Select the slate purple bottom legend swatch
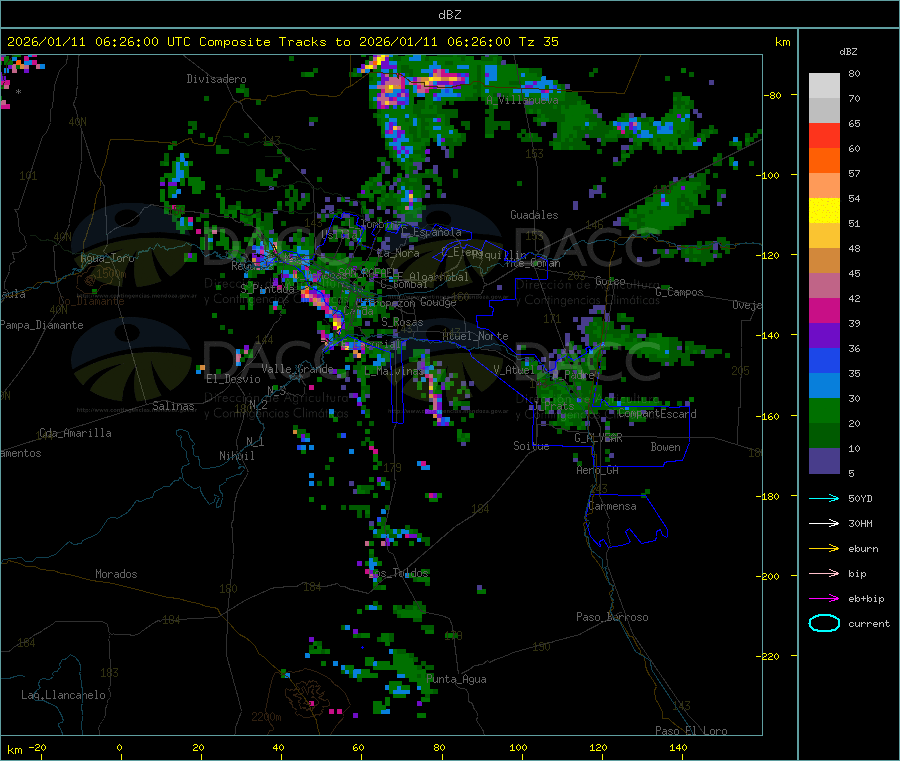900x761 pixels. (x=824, y=461)
